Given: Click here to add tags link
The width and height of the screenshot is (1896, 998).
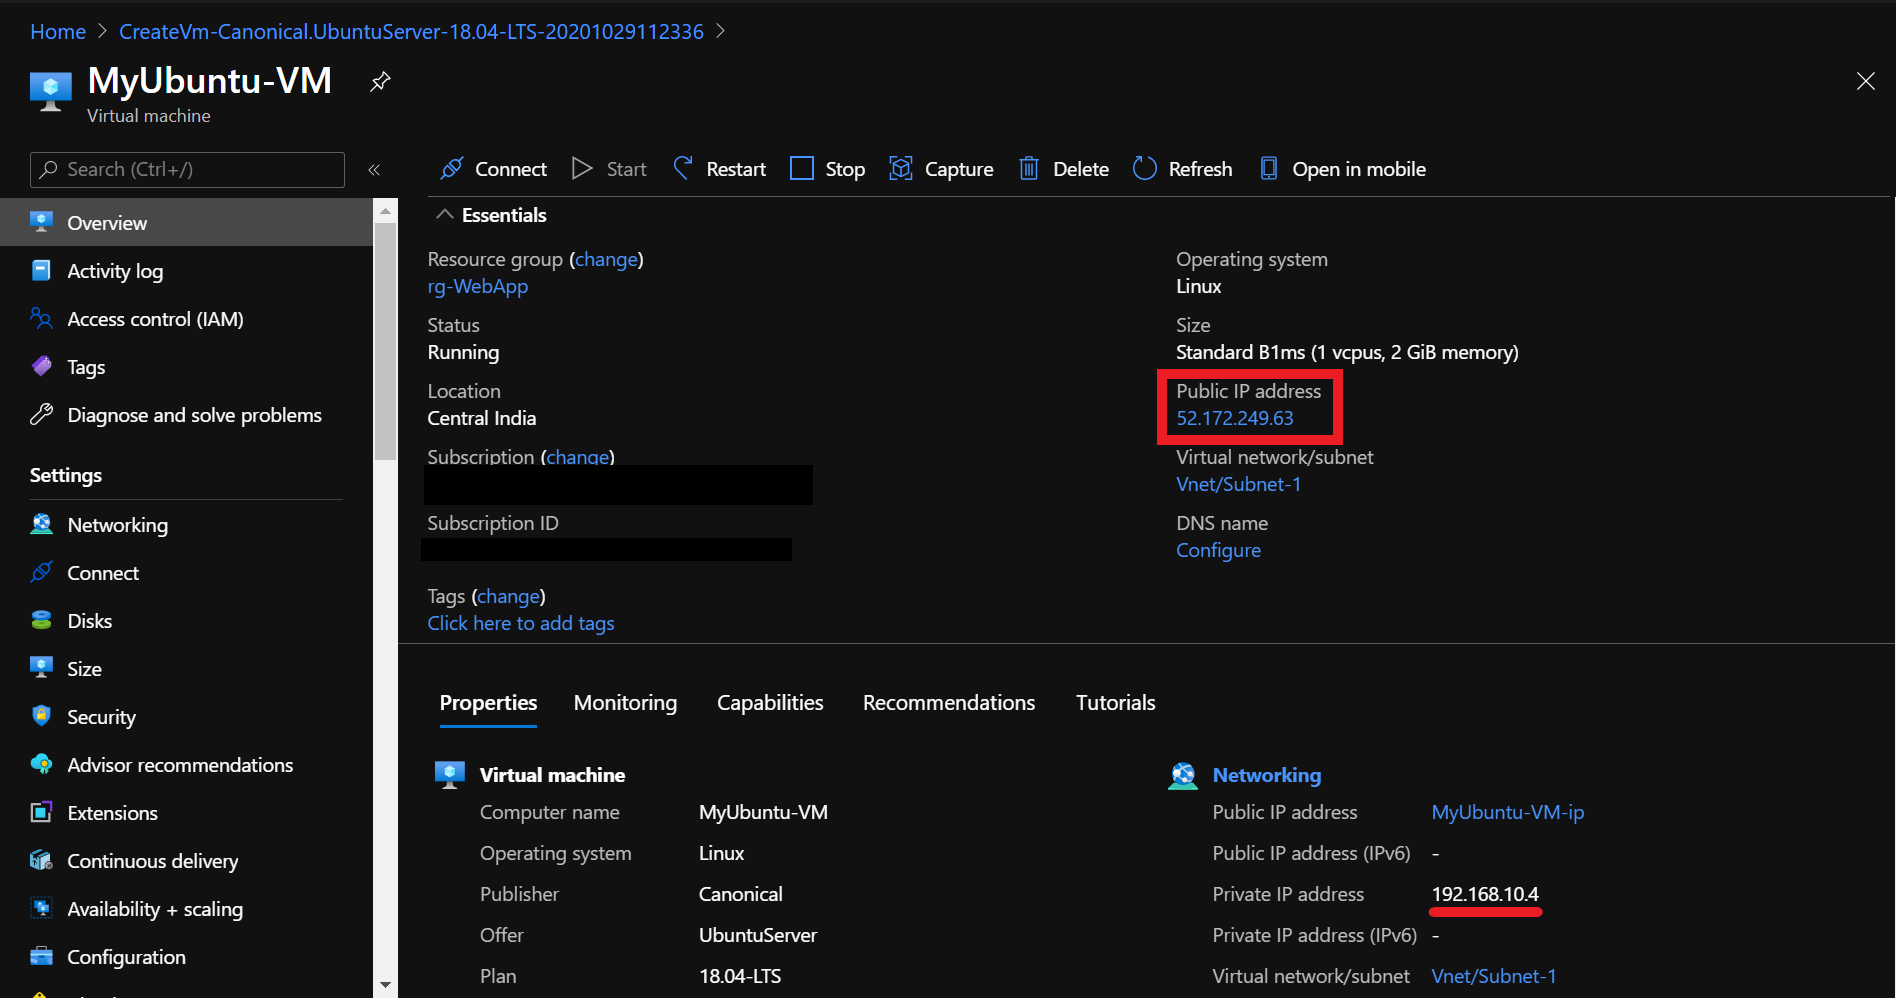Looking at the screenshot, I should pyautogui.click(x=520, y=623).
